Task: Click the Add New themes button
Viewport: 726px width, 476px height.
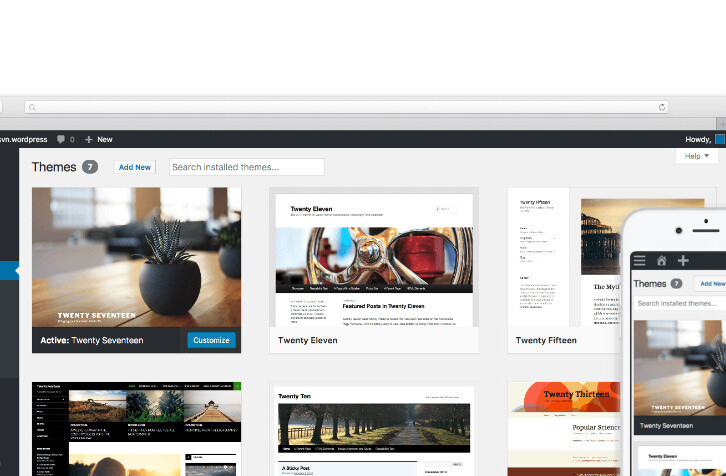Action: pos(135,167)
